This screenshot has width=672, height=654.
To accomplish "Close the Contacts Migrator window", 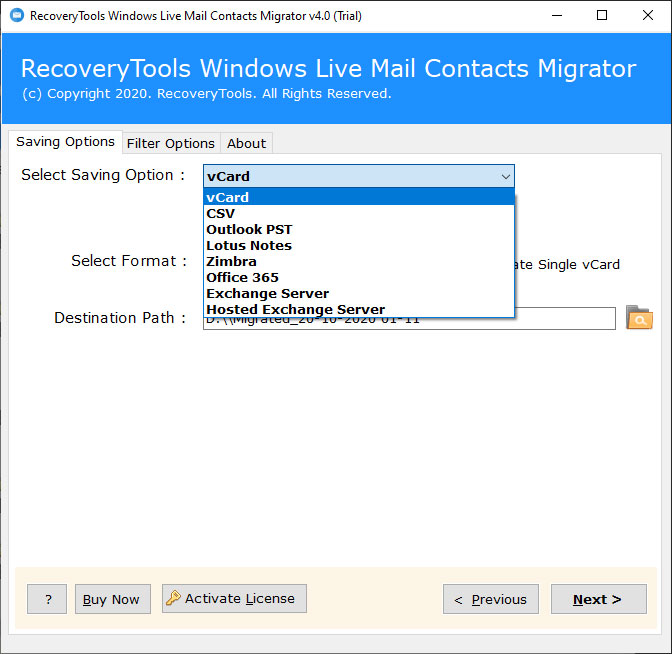I will (x=648, y=16).
